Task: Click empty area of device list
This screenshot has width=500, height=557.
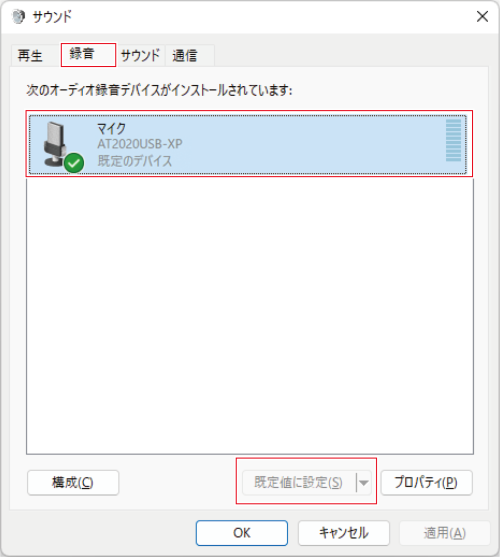Action: (x=250, y=314)
